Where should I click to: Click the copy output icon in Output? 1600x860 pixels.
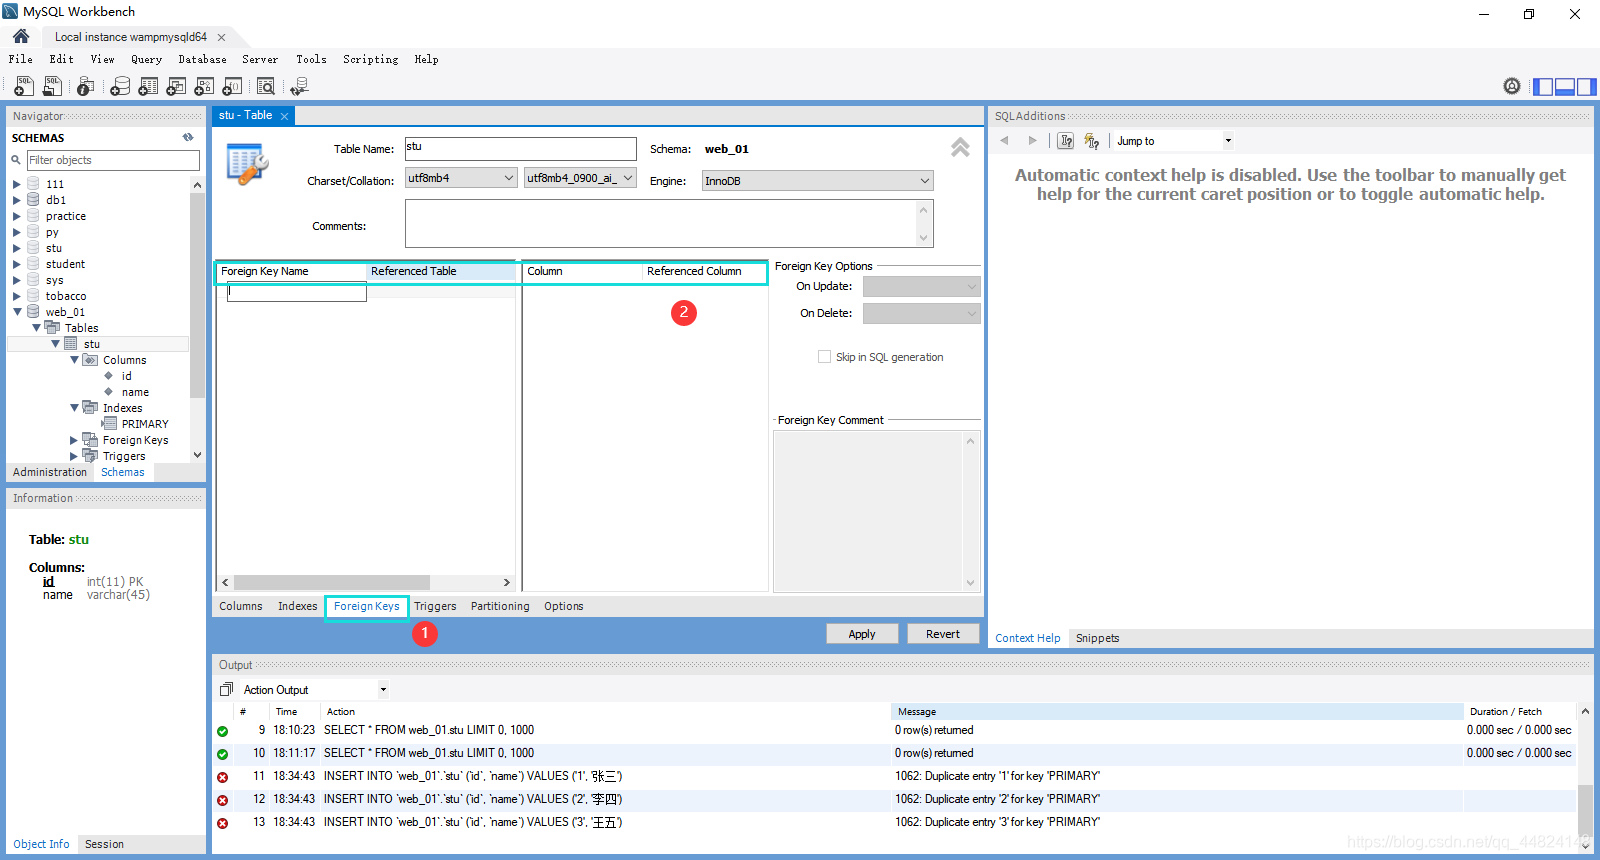coord(226,690)
